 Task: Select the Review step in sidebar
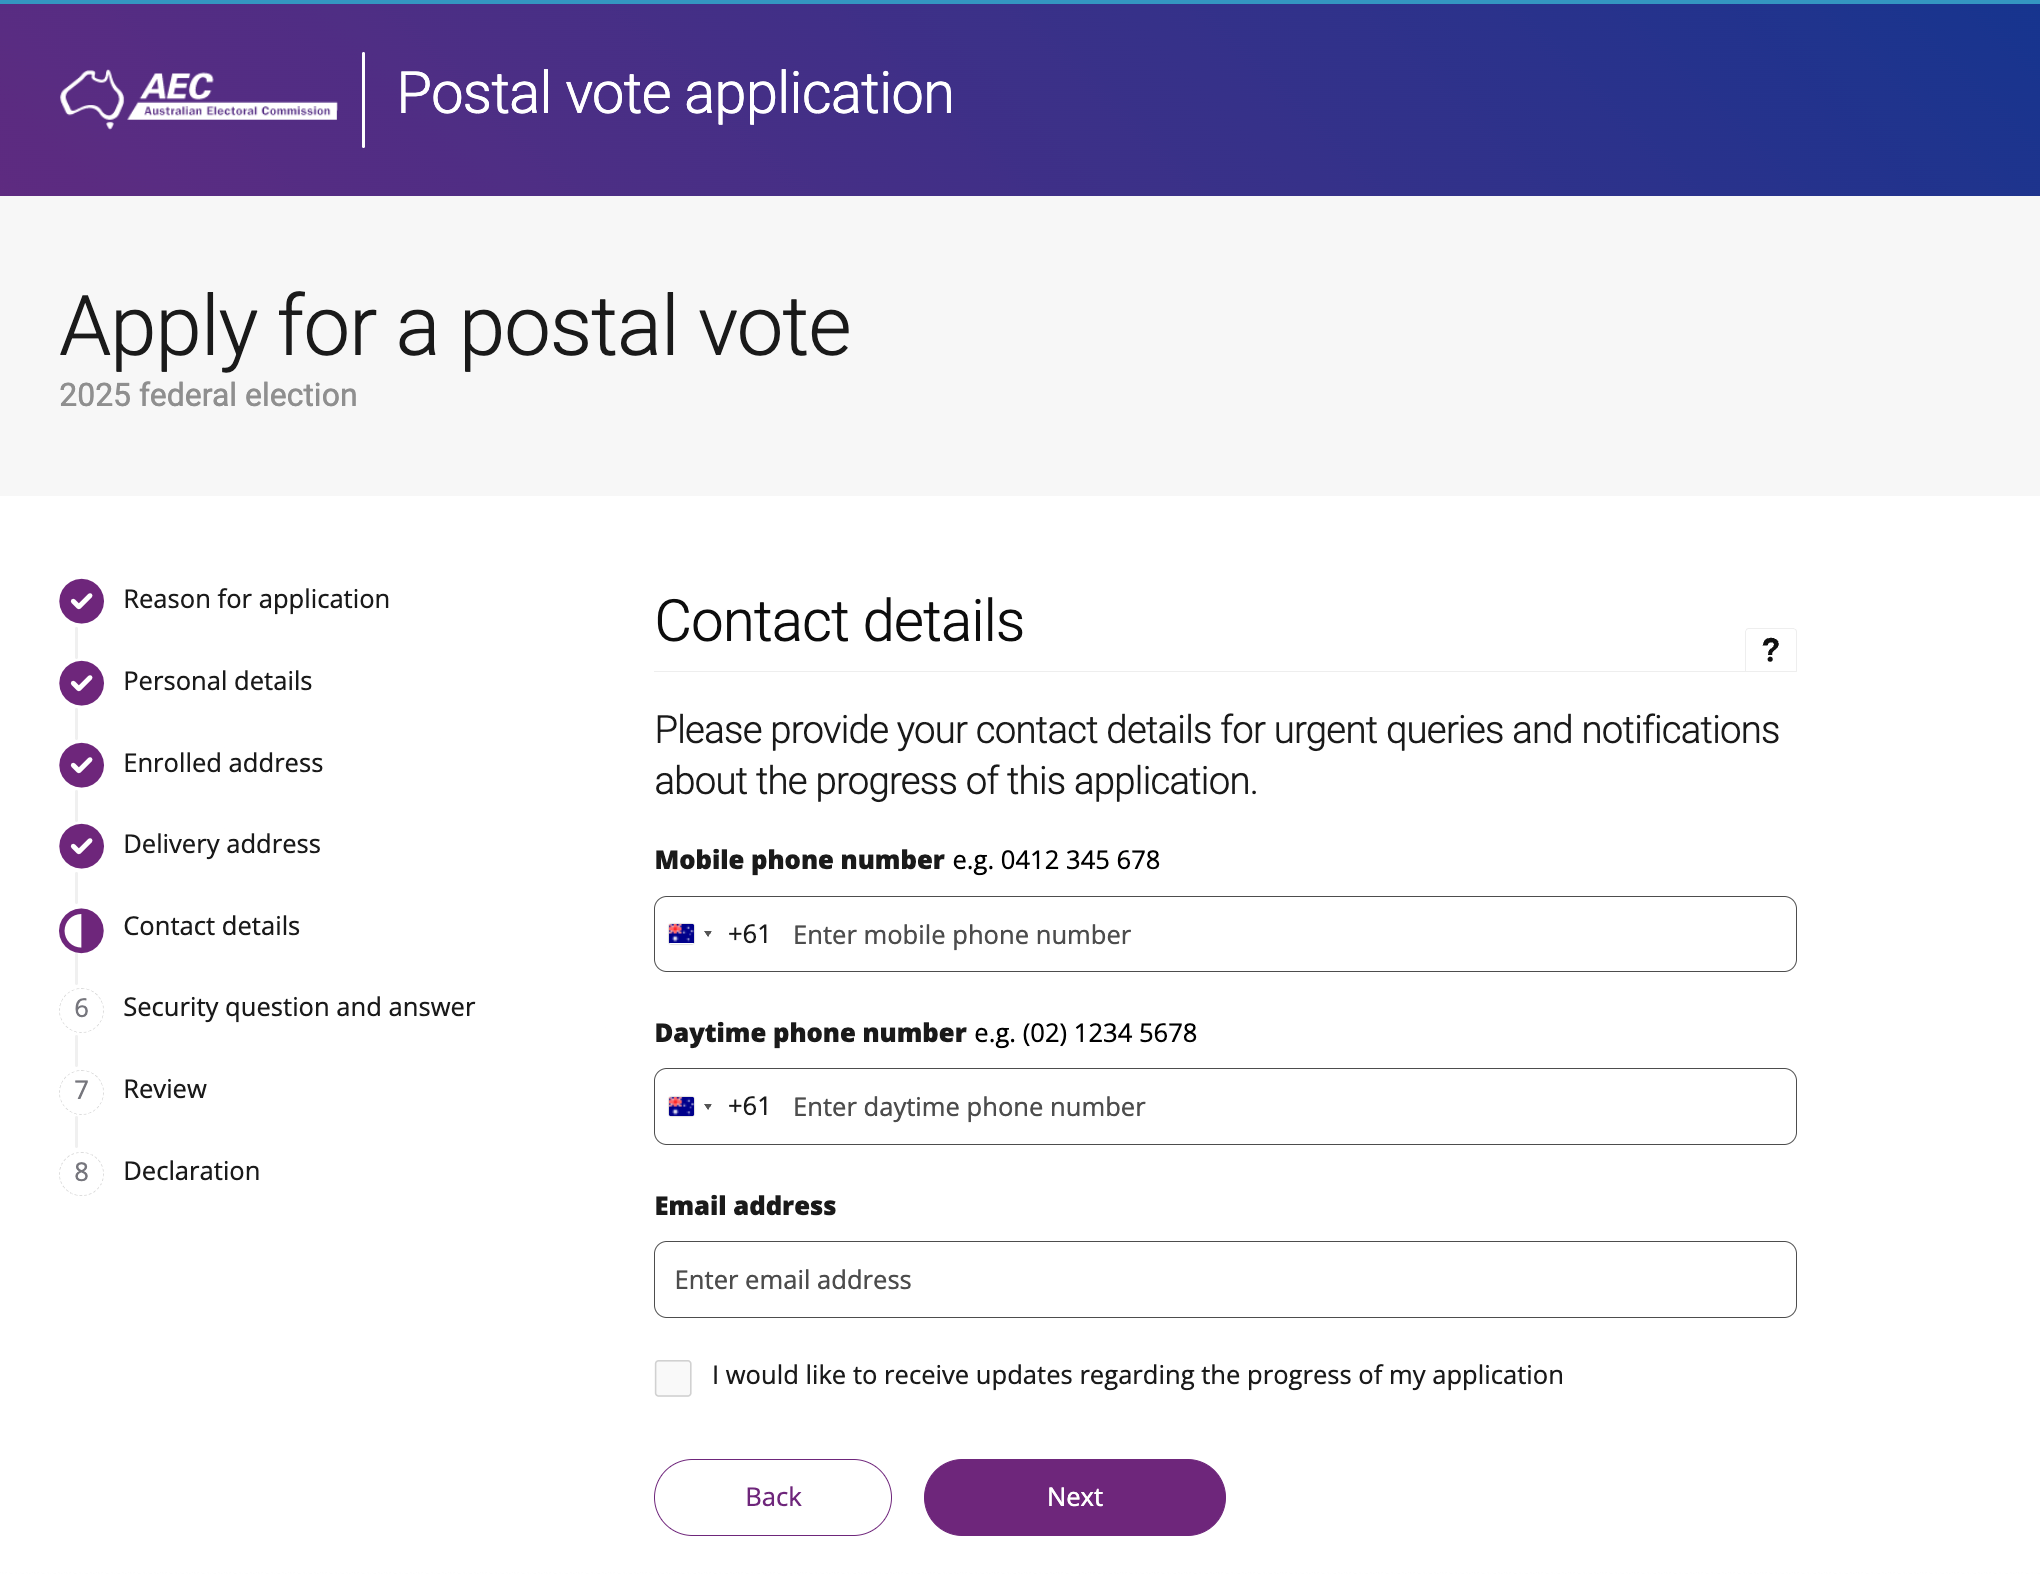pyautogui.click(x=165, y=1089)
